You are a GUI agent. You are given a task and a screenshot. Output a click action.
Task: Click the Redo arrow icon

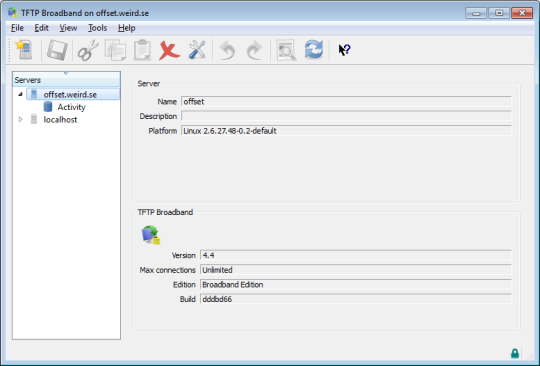[254, 50]
